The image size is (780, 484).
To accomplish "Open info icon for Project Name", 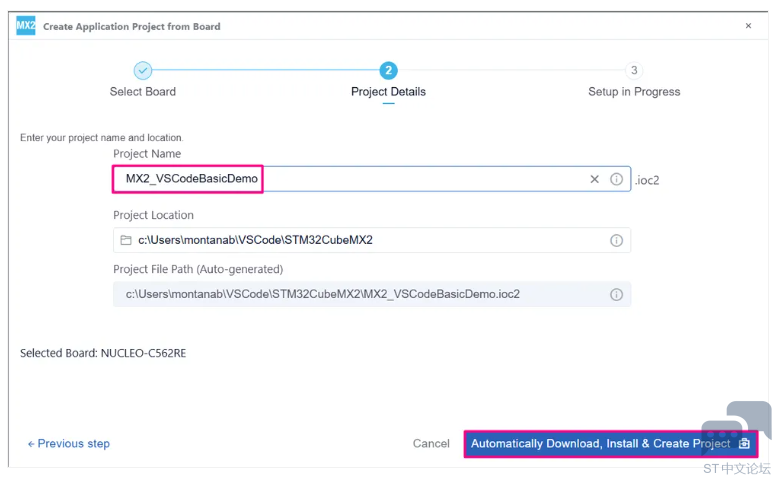I will [616, 179].
